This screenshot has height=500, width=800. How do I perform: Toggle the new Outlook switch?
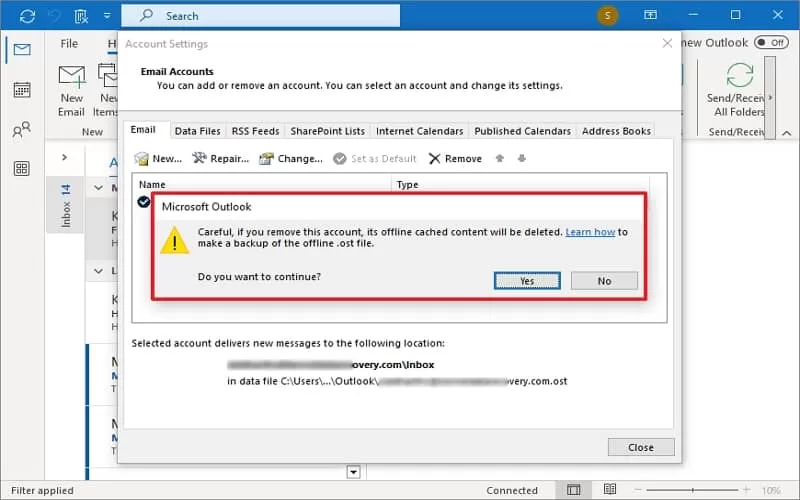tap(771, 43)
